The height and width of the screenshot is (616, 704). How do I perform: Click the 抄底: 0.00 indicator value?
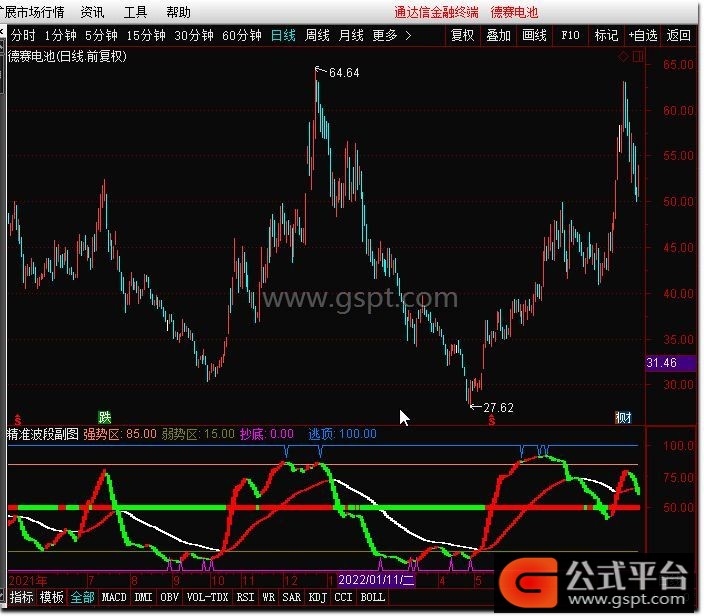coord(267,434)
